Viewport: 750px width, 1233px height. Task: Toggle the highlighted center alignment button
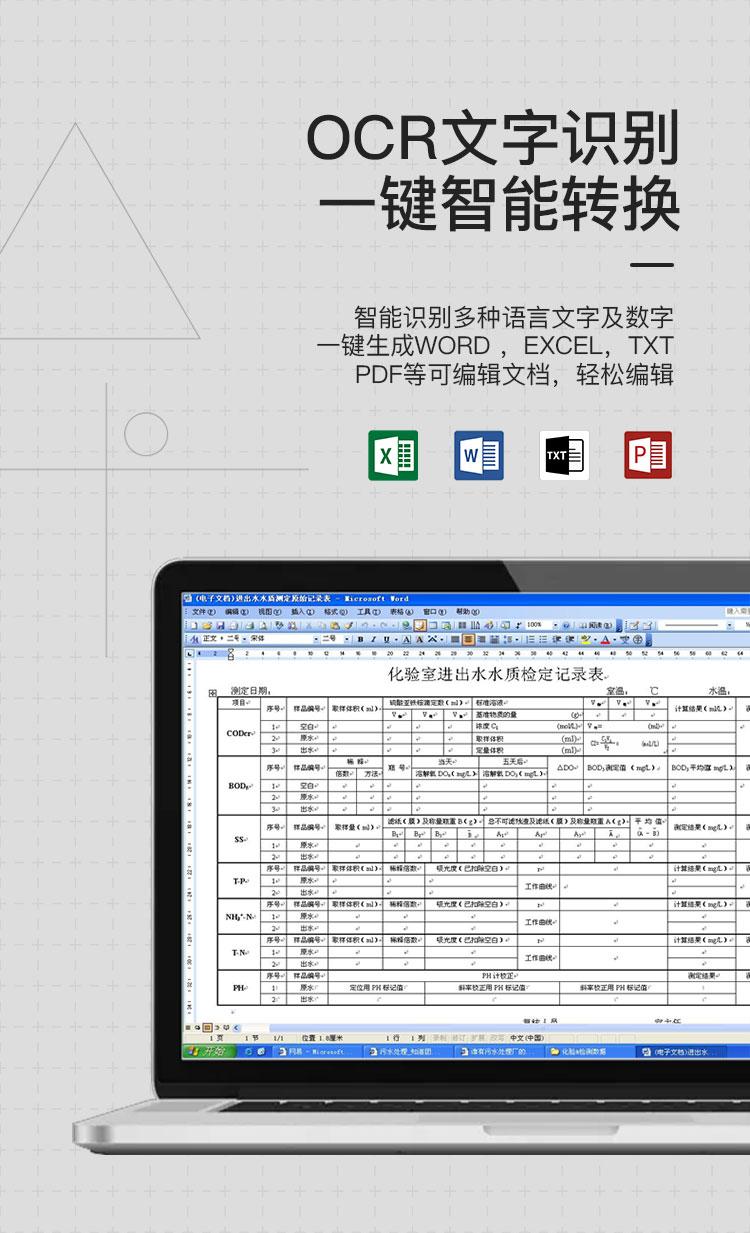click(x=468, y=639)
